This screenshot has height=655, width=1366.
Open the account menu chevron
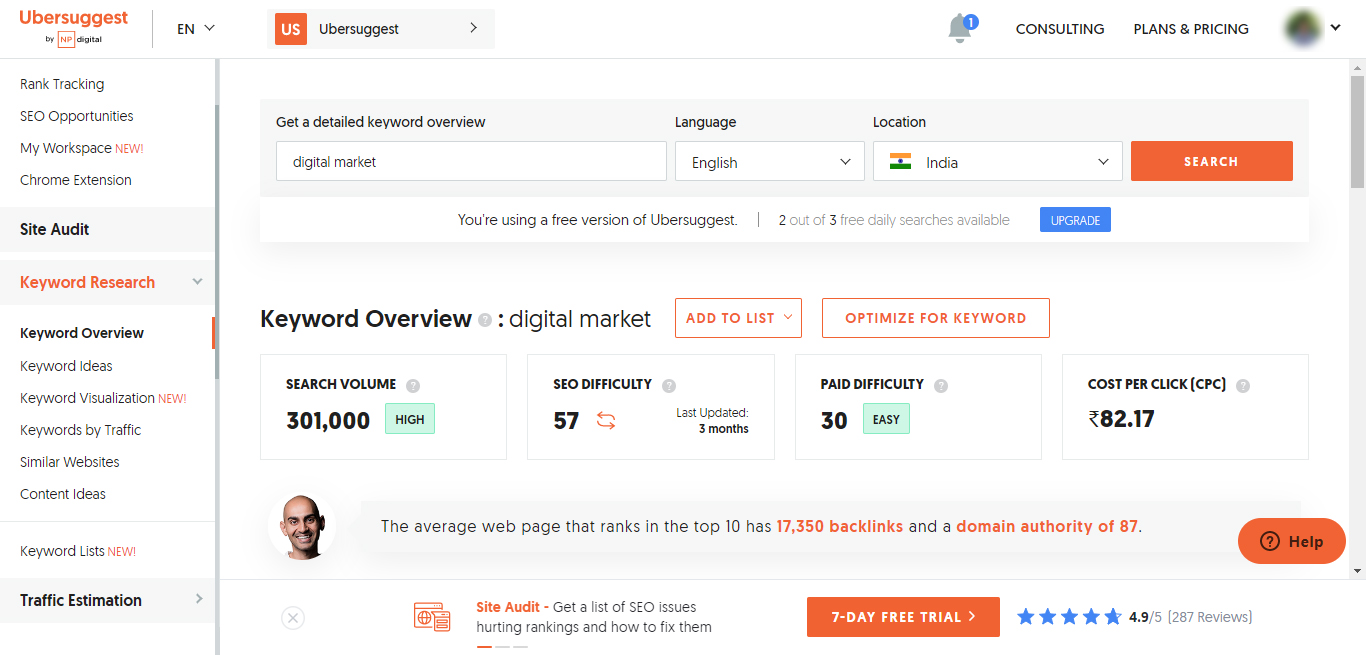pyautogui.click(x=1335, y=28)
